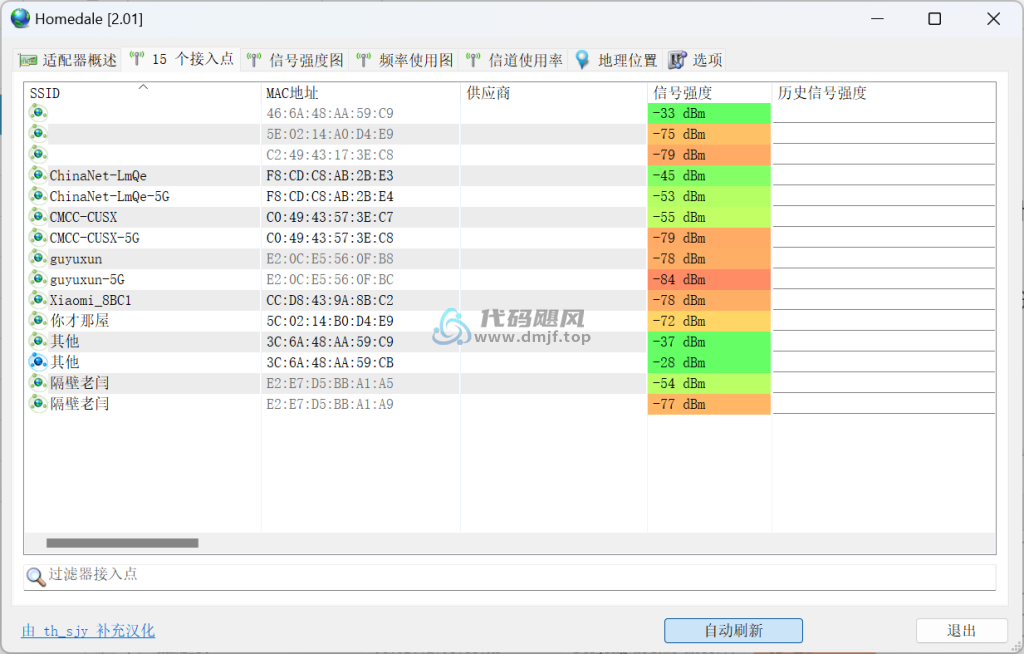Viewport: 1024px width, 654px height.
Task: Click MAC address CC:D8:43:9A:8B:C2
Action: pos(330,301)
